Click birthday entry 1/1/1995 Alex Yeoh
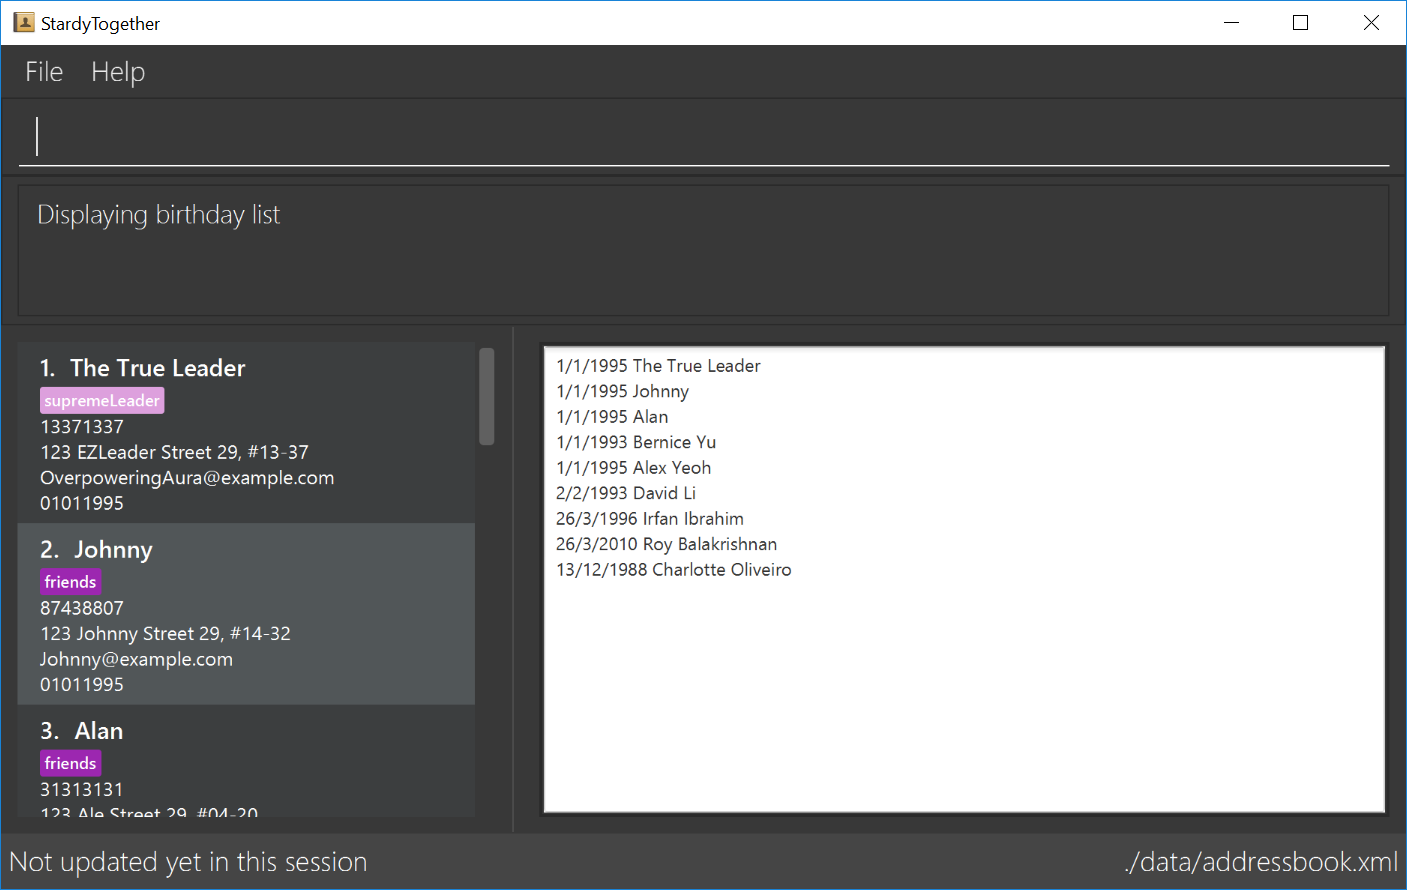The width and height of the screenshot is (1407, 890). 634,468
